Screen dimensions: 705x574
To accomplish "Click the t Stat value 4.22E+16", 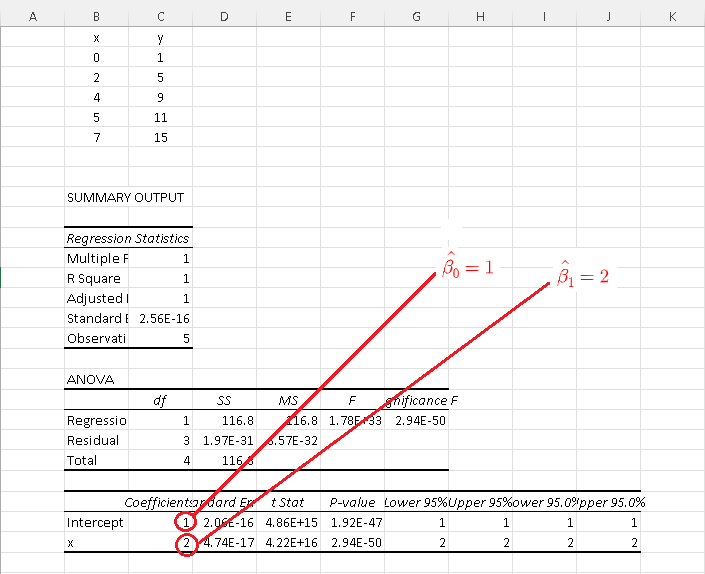I will [x=288, y=543].
